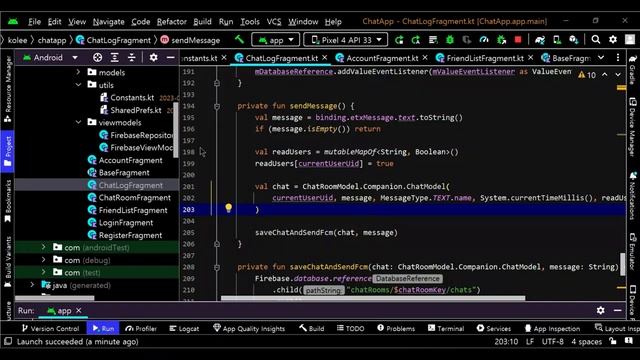The height and width of the screenshot is (360, 640).
Task: Click Select Opened File target icon
Action: (x=98, y=58)
